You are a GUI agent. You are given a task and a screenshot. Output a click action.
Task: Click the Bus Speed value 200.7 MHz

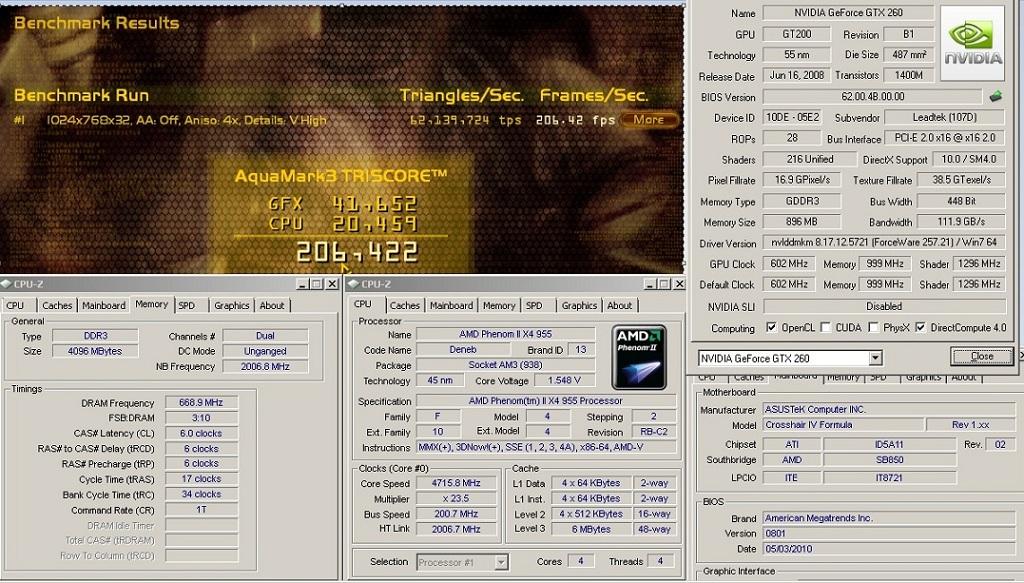click(x=456, y=514)
